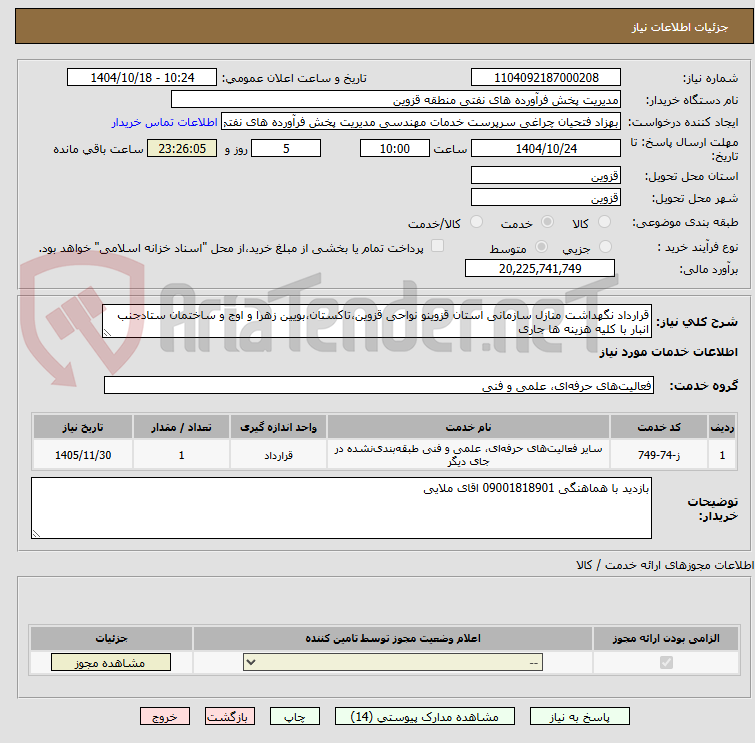
Task: Click the financial estimate field 20,225,741,749
Action: [540, 268]
